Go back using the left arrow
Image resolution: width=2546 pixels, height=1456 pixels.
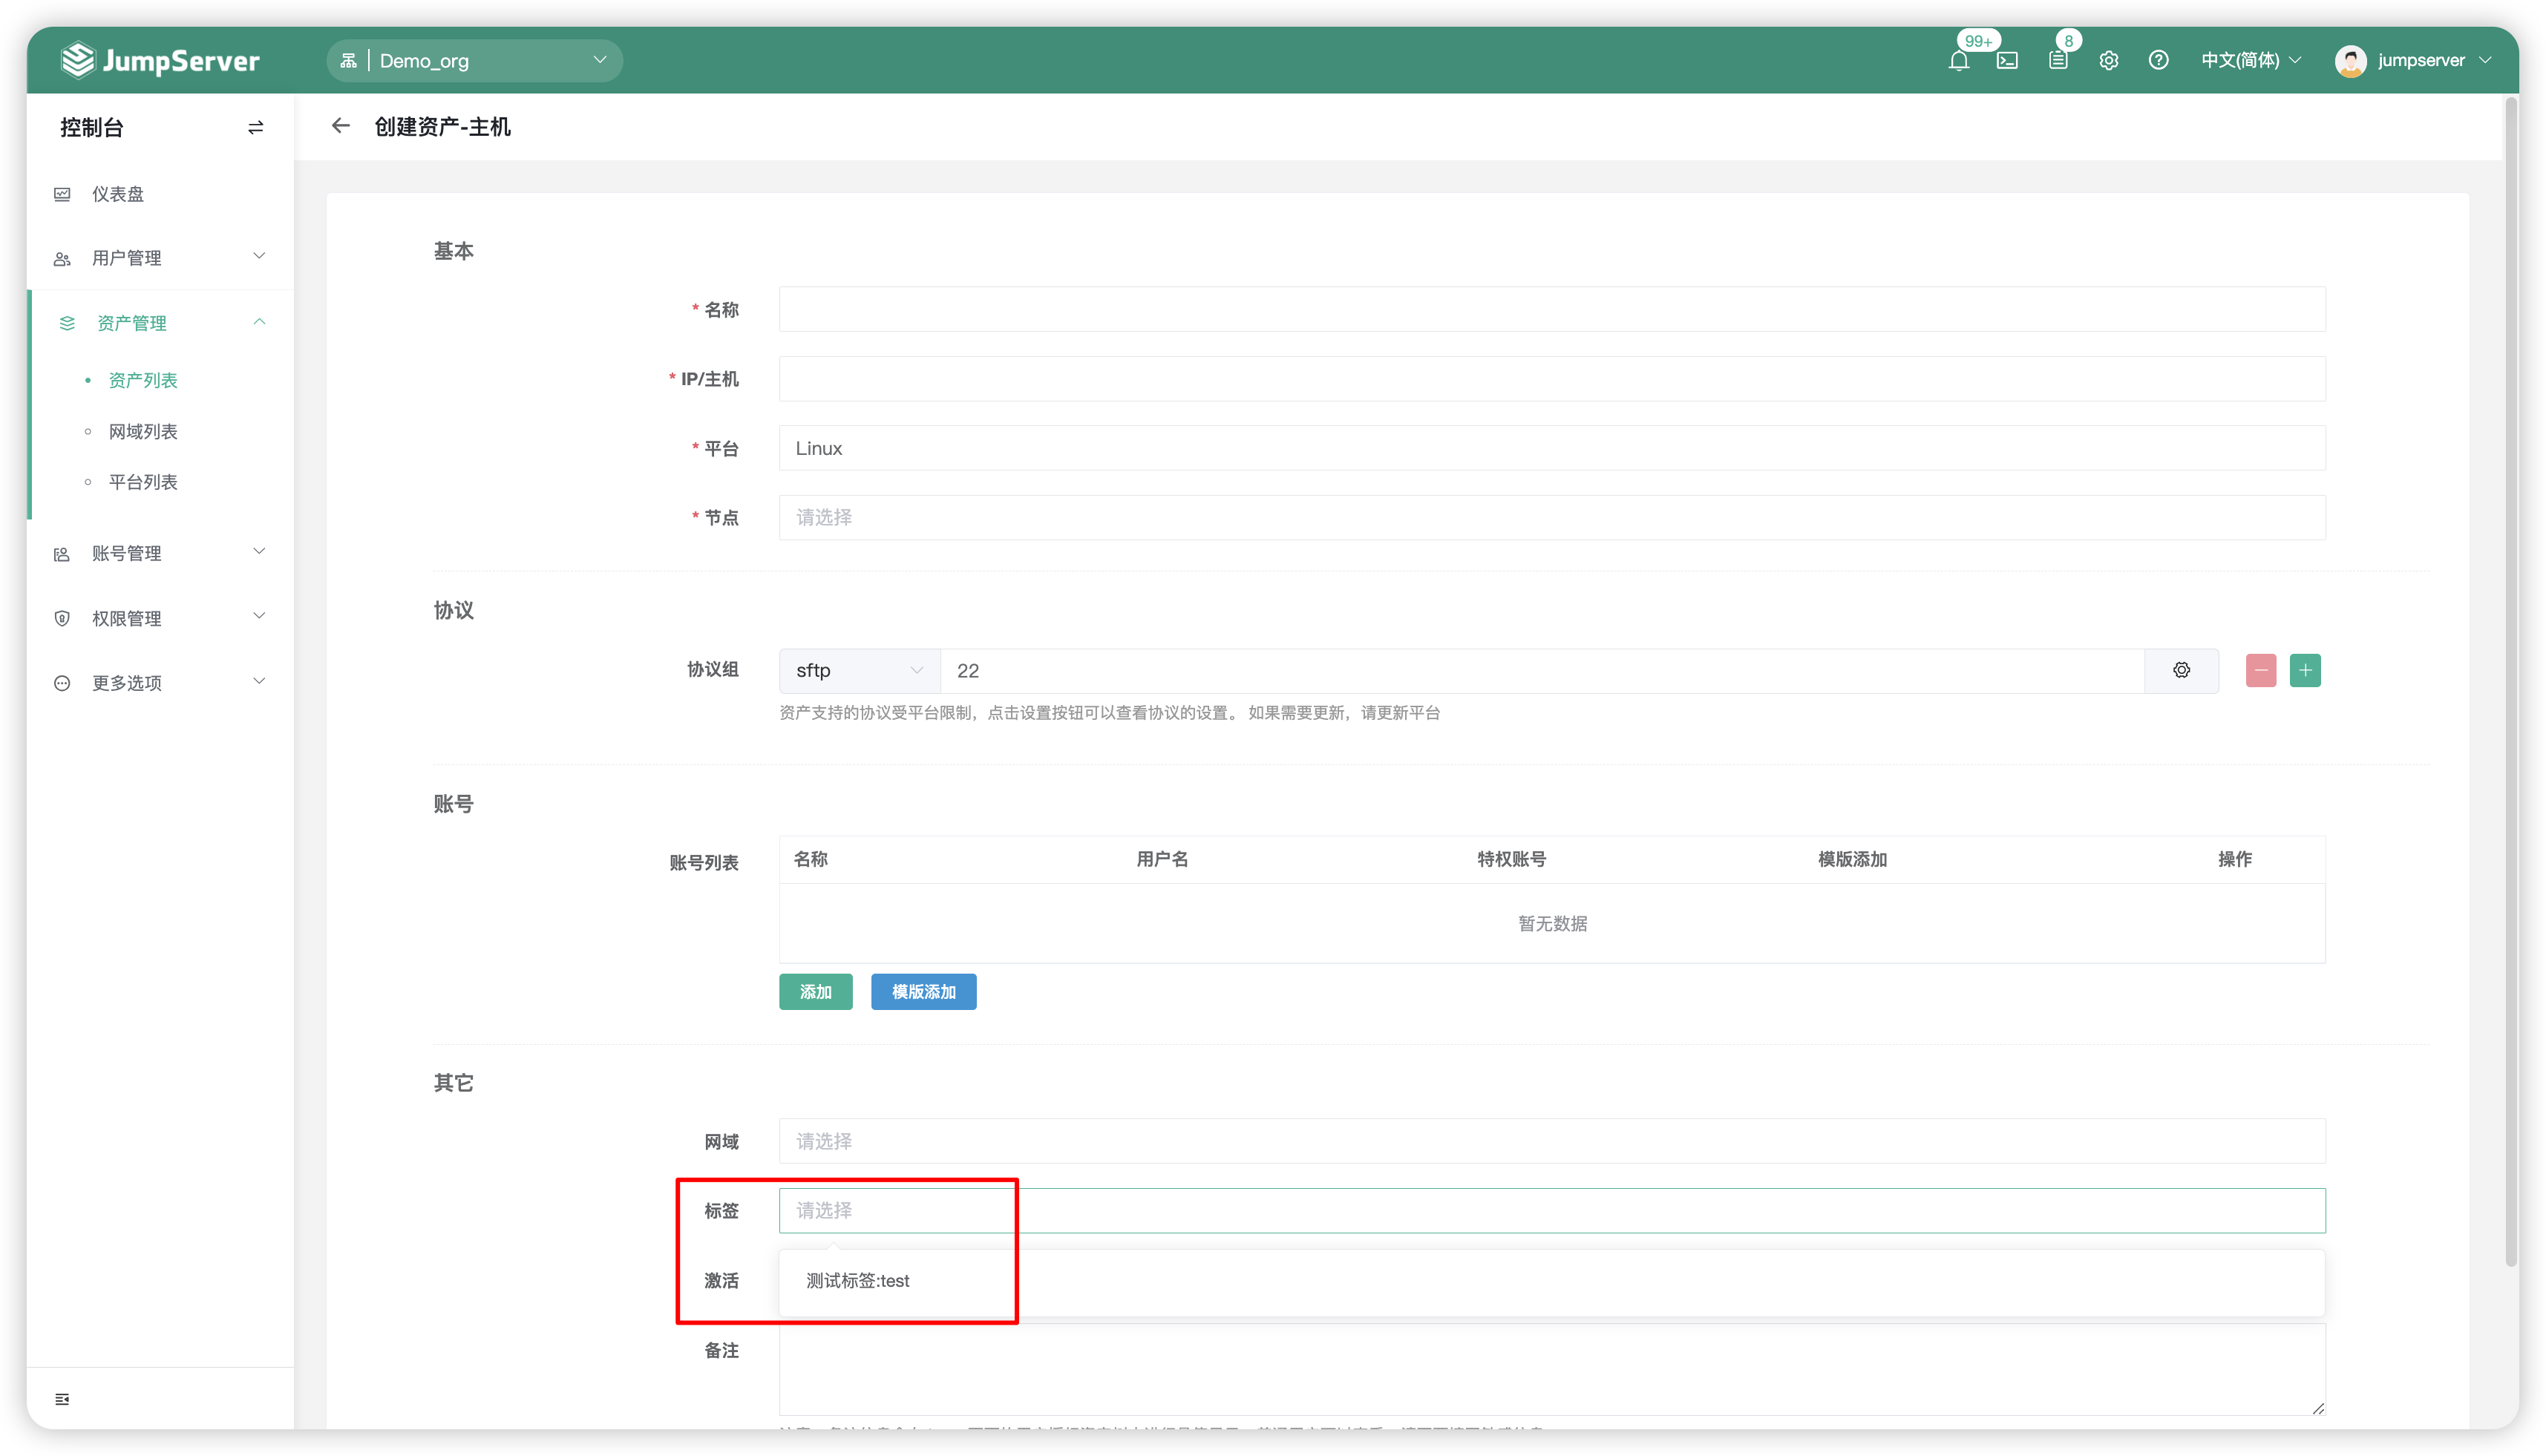pyautogui.click(x=341, y=126)
